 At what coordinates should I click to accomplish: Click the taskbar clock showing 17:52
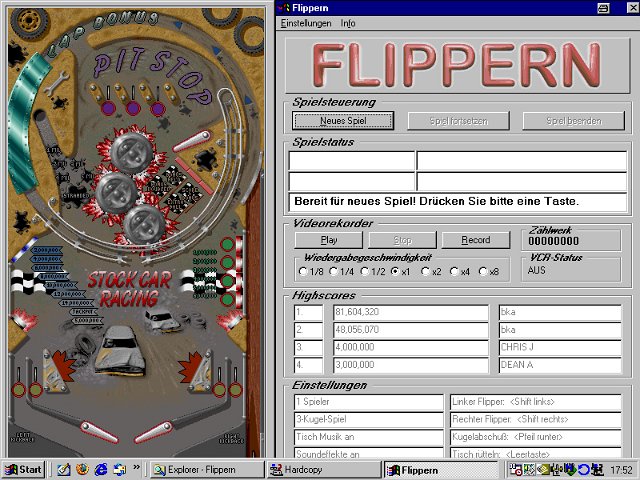click(622, 470)
